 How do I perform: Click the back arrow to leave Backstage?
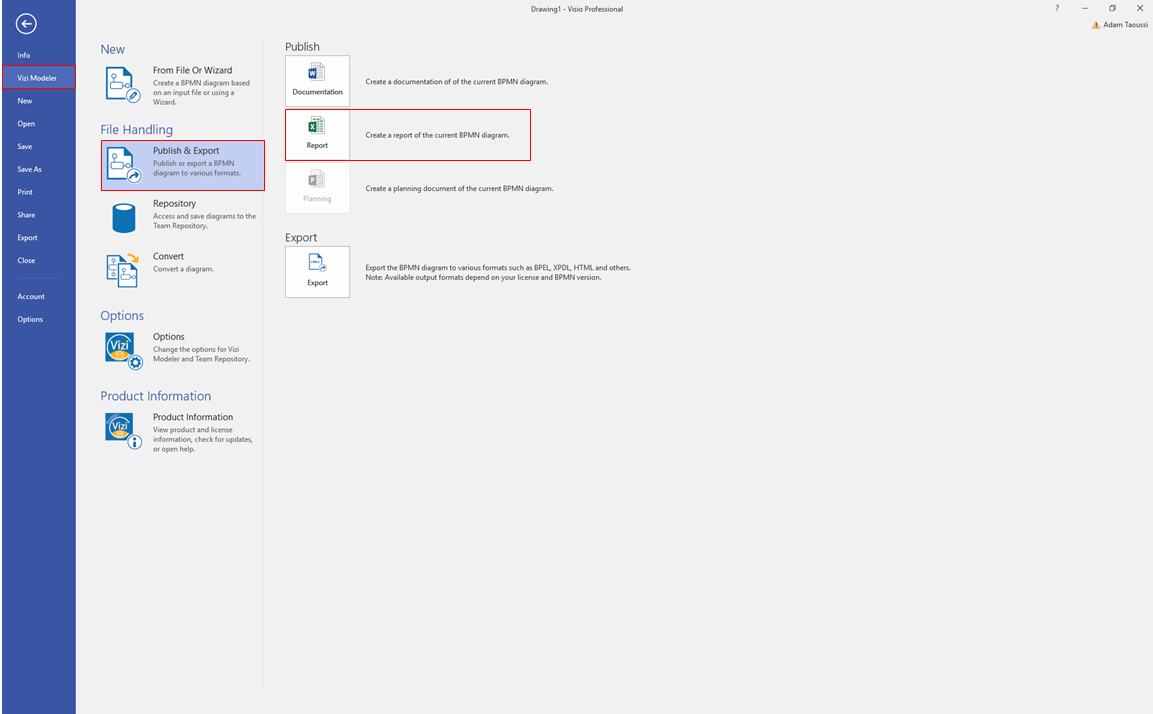click(x=26, y=24)
